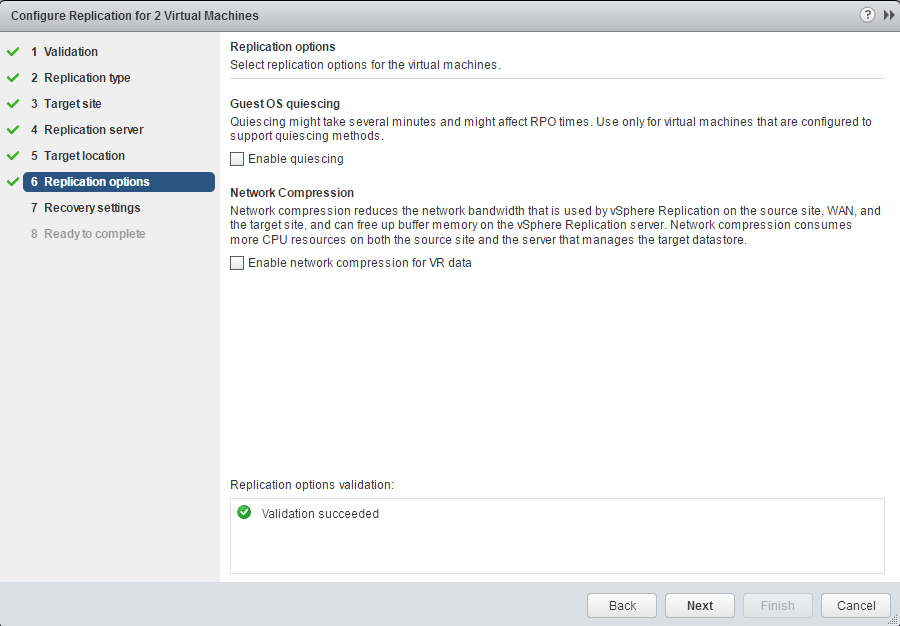Click green checkmark beside Target location

(13, 155)
